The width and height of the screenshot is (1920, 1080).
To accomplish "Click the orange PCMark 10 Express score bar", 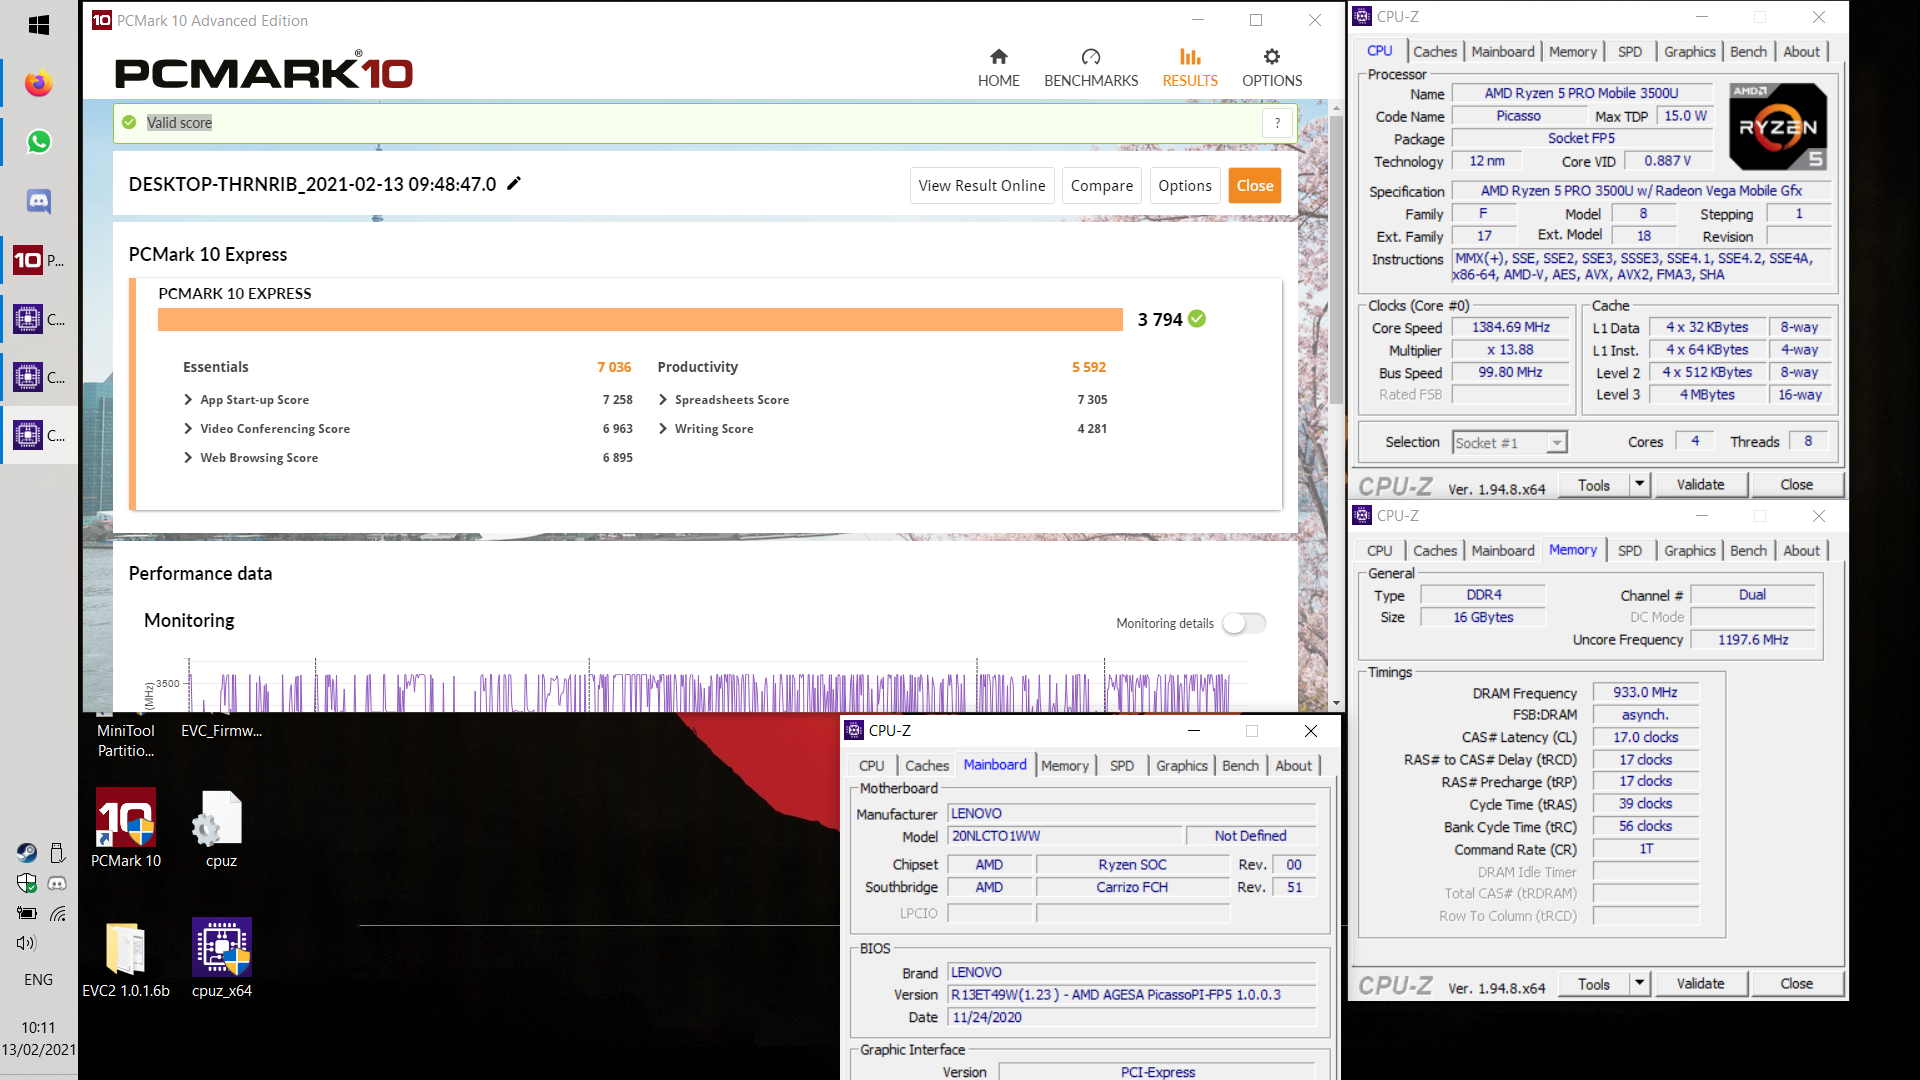I will [x=640, y=319].
